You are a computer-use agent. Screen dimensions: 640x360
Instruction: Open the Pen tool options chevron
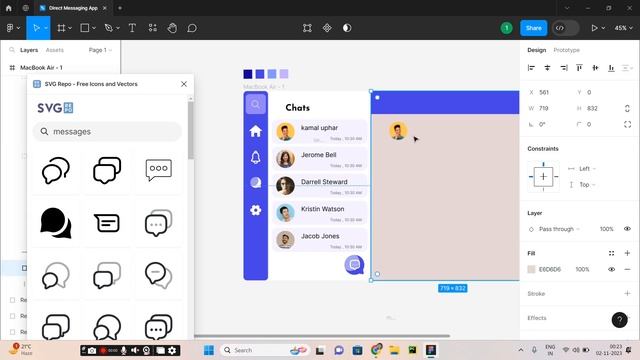tap(118, 28)
